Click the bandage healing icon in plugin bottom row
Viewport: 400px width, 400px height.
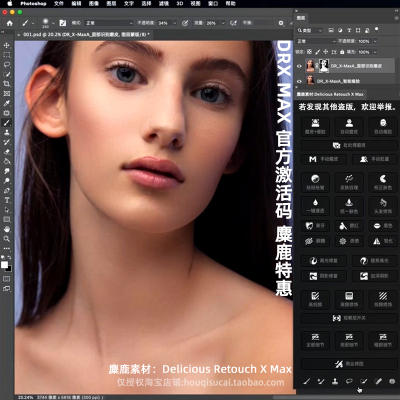click(378, 381)
